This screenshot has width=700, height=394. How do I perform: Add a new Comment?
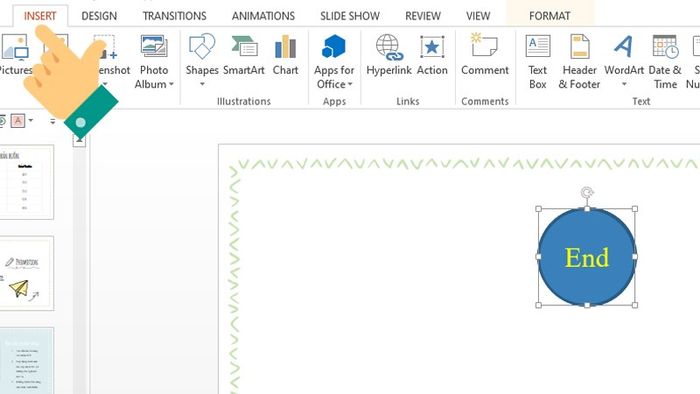click(x=485, y=54)
